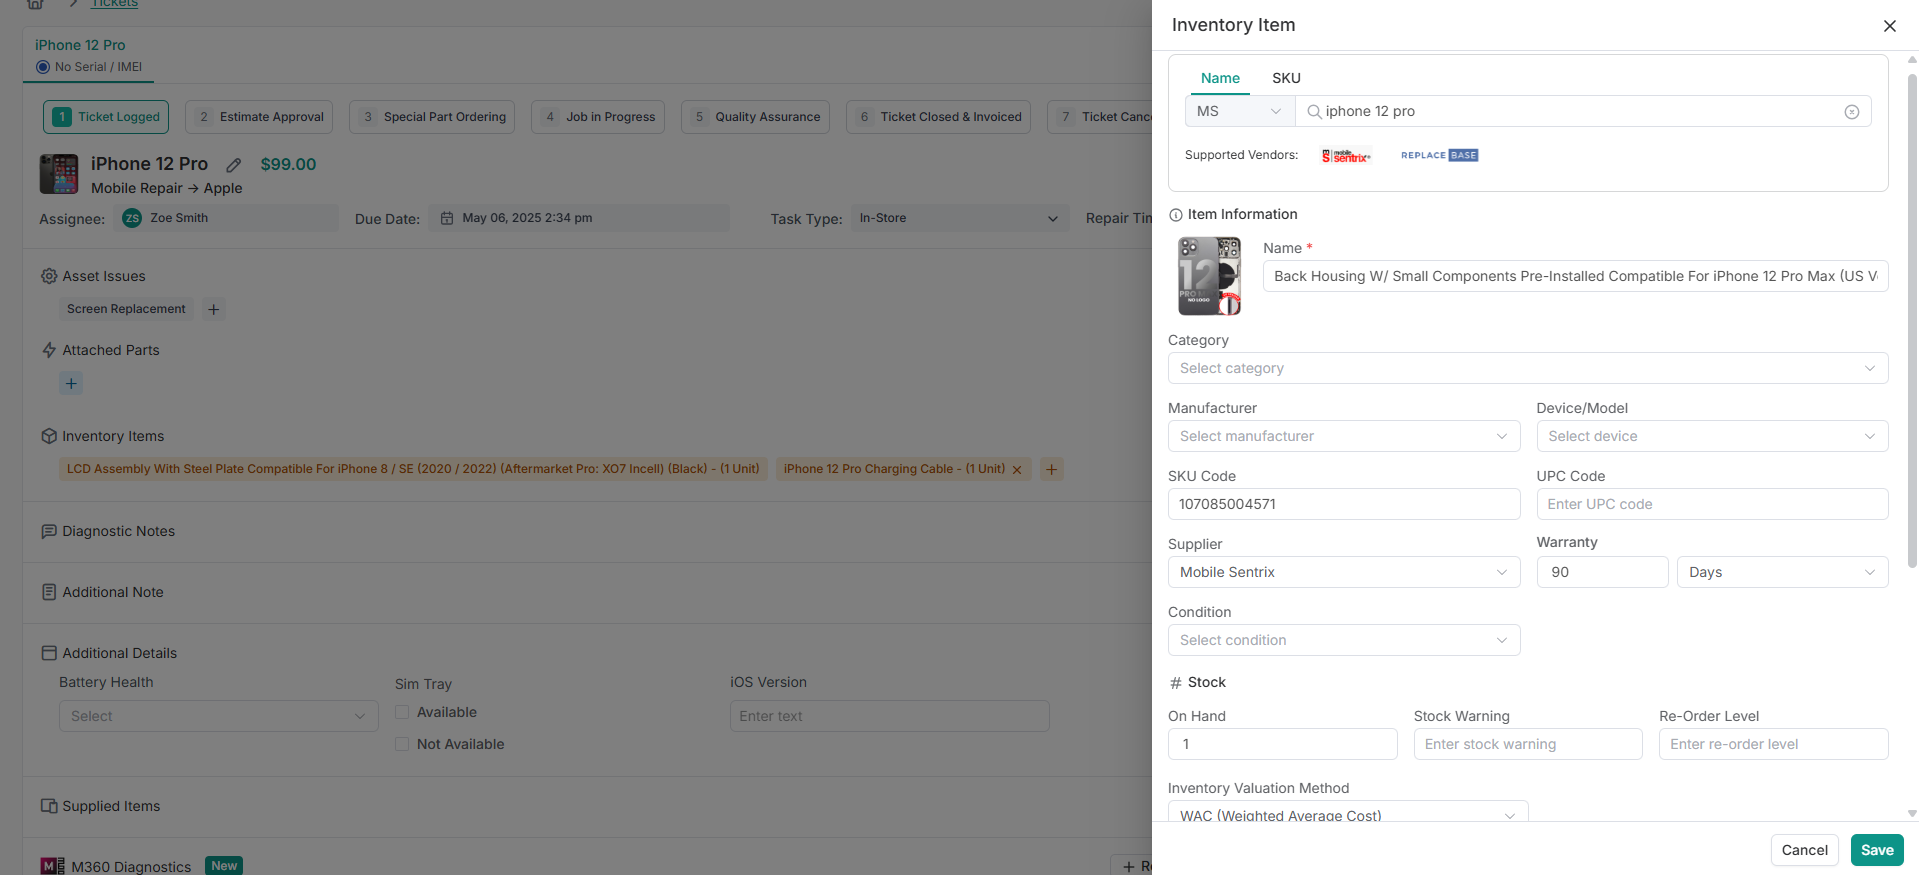Click the Warranty value field
This screenshot has width=1919, height=875.
click(1602, 572)
